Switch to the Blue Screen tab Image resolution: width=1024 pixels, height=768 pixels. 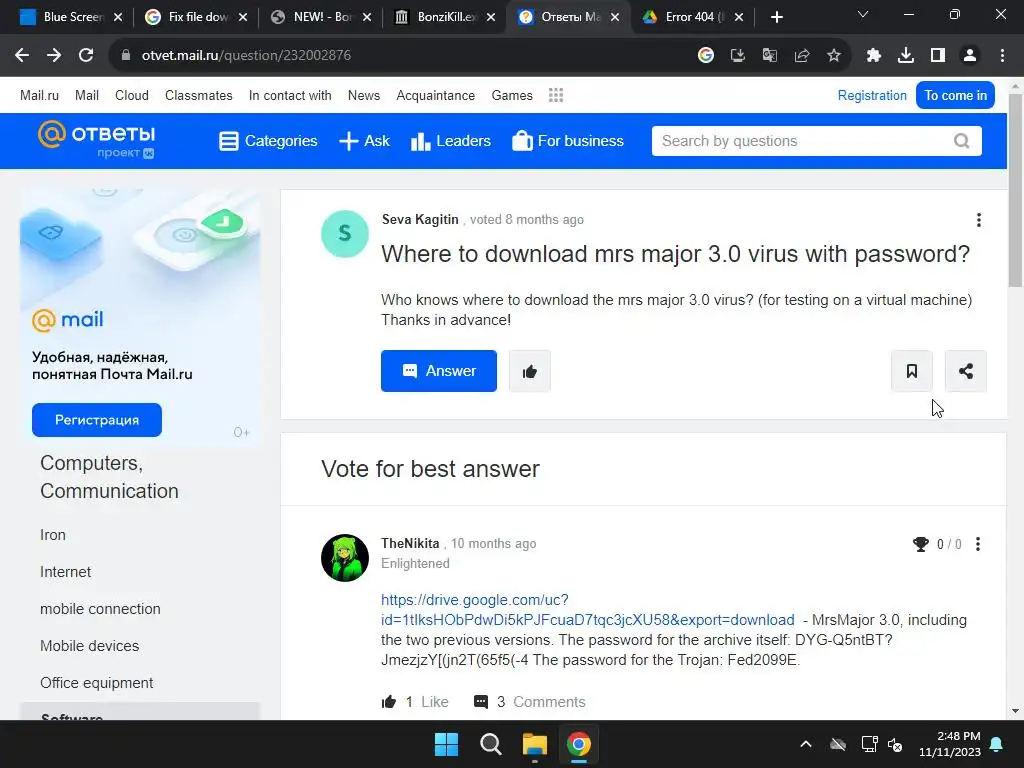click(70, 17)
